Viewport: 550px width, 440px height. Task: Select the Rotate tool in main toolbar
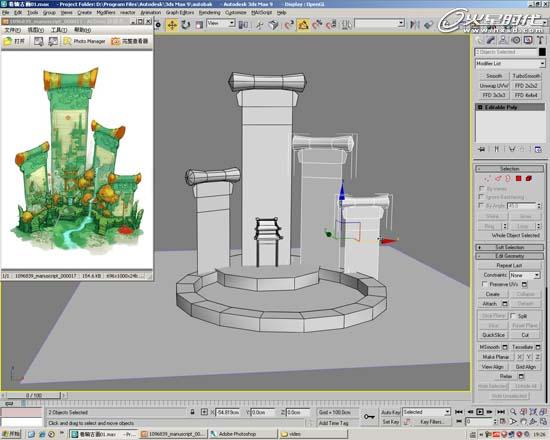[186, 25]
